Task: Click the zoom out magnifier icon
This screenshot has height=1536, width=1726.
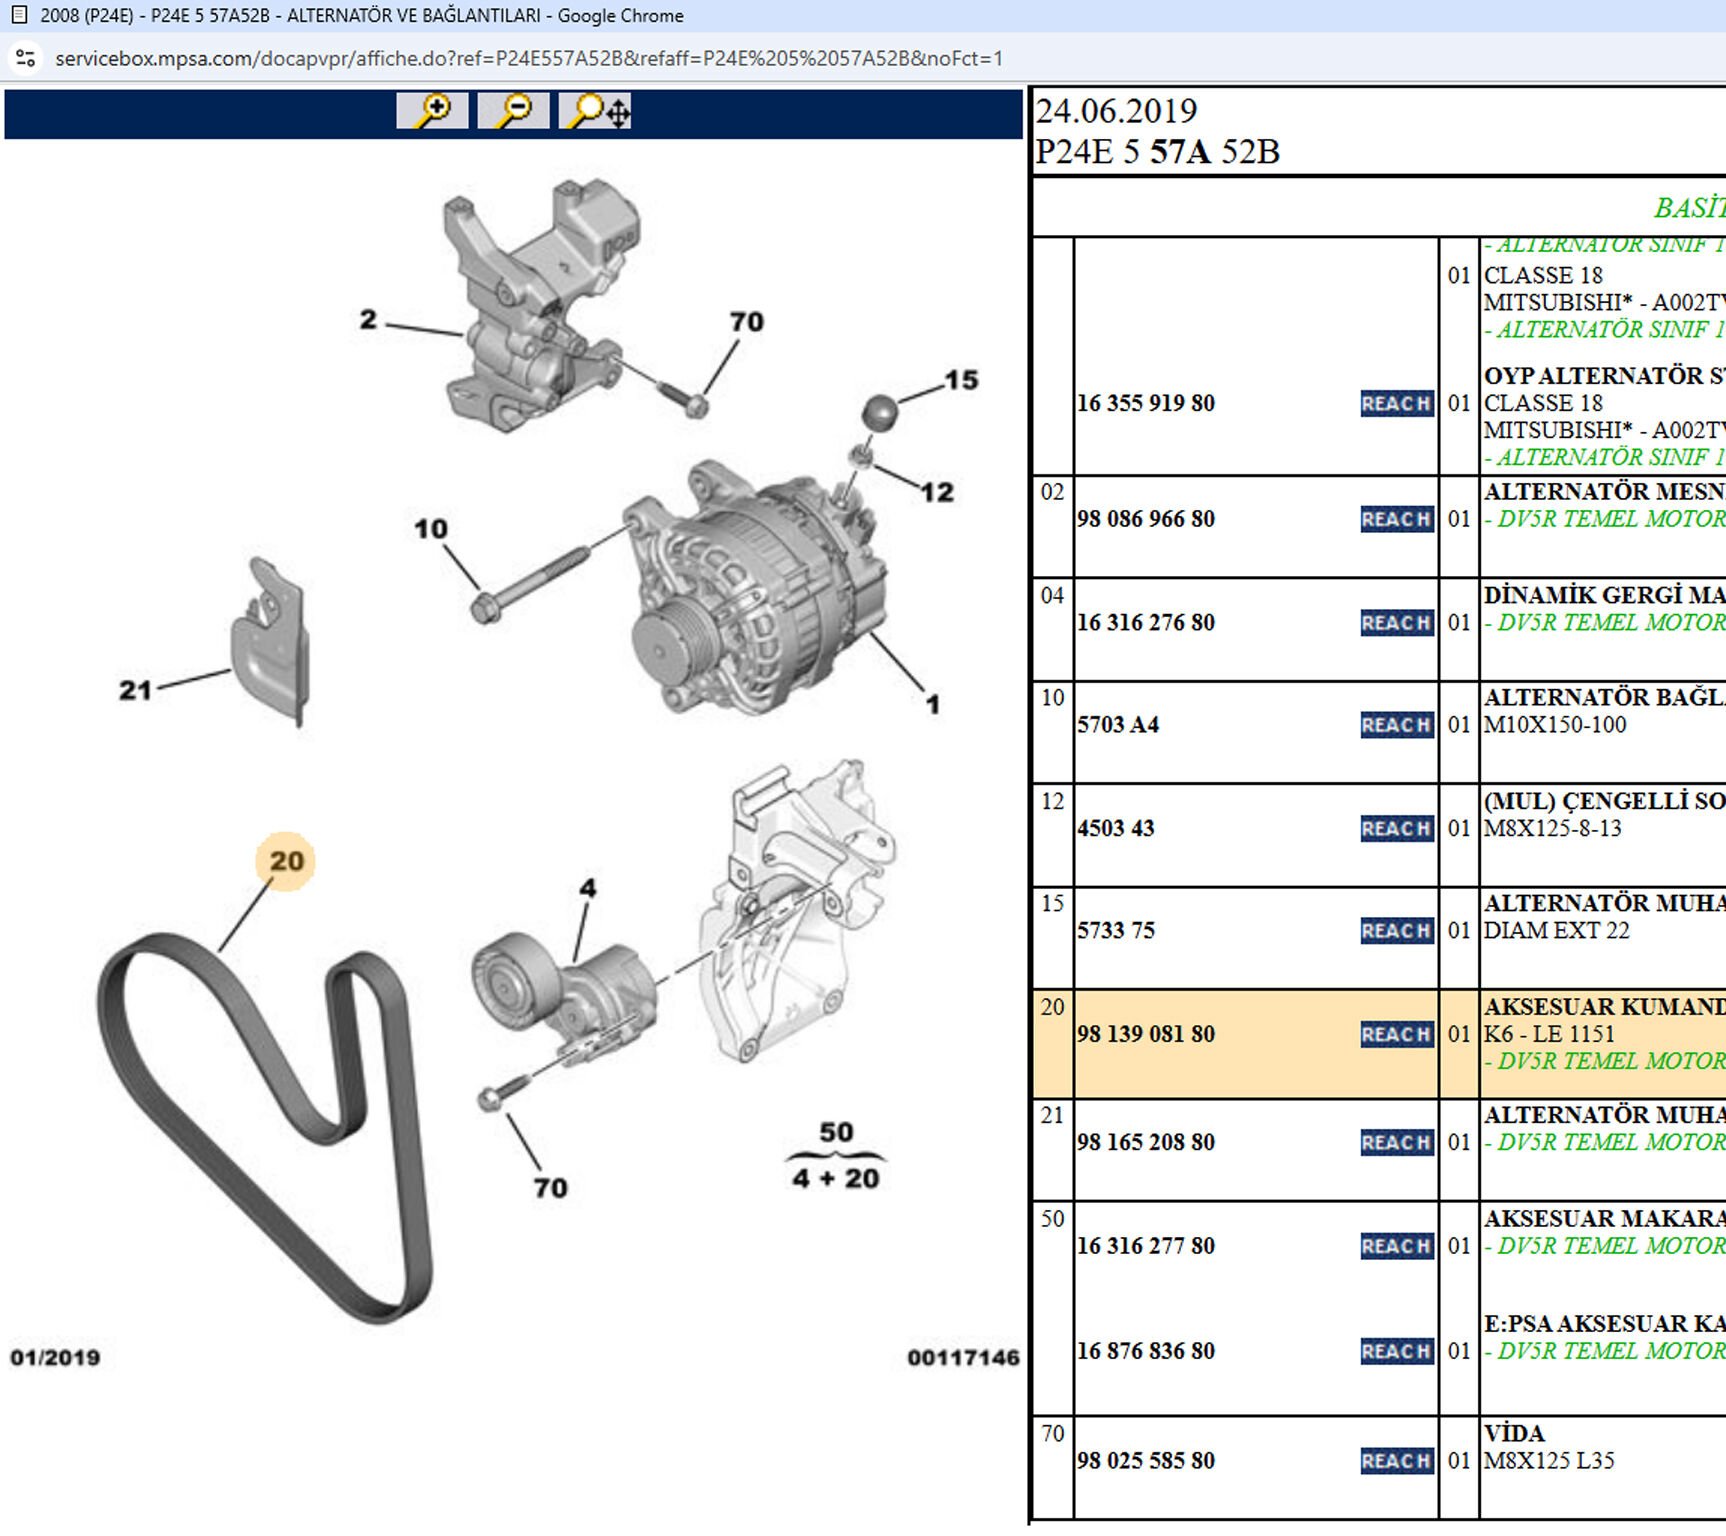Action: tap(513, 110)
